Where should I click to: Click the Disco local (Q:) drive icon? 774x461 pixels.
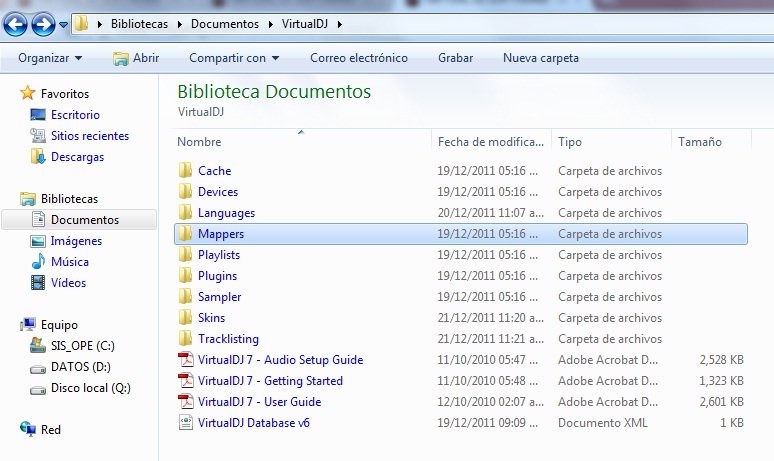pos(38,389)
